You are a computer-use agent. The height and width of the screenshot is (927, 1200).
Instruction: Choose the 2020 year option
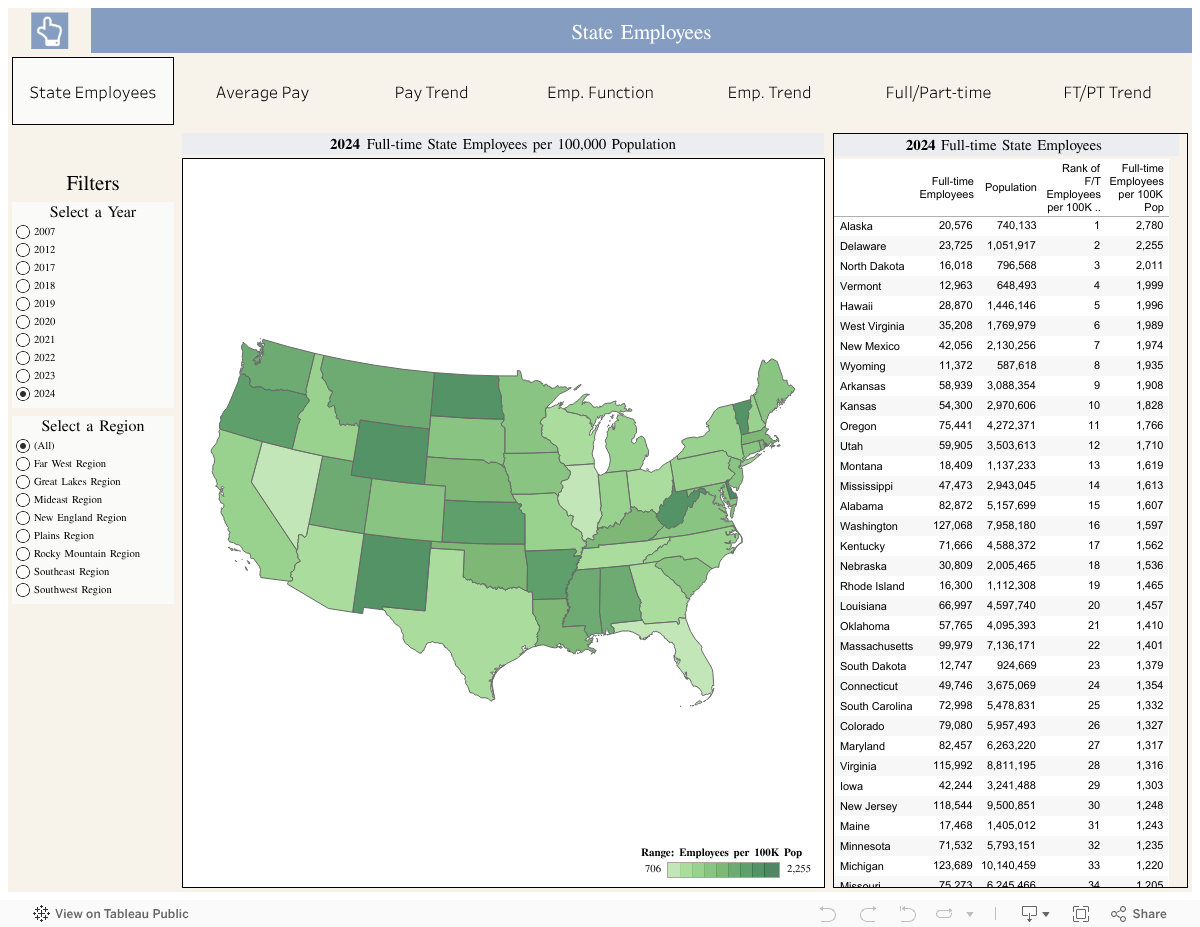(23, 322)
